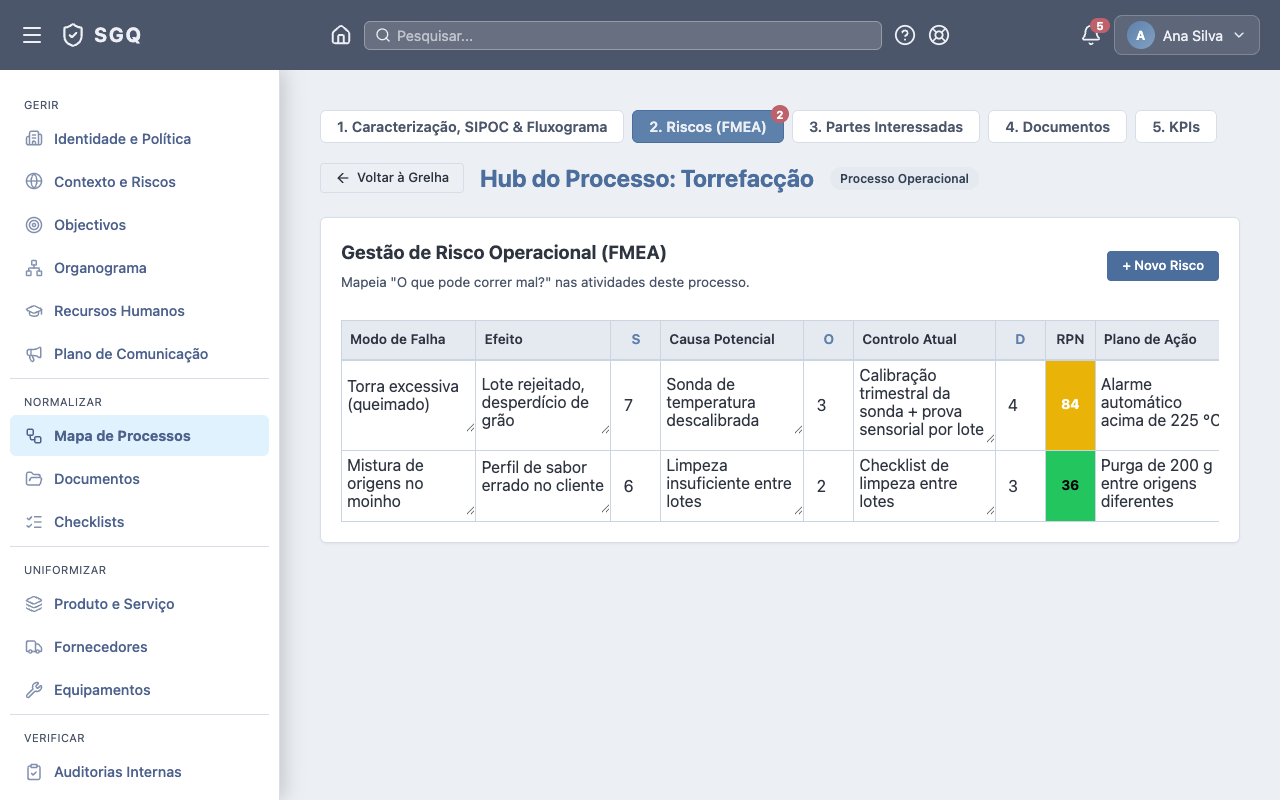1280x800 pixels.
Task: Edit detection value 4 field
Action: point(1020,405)
